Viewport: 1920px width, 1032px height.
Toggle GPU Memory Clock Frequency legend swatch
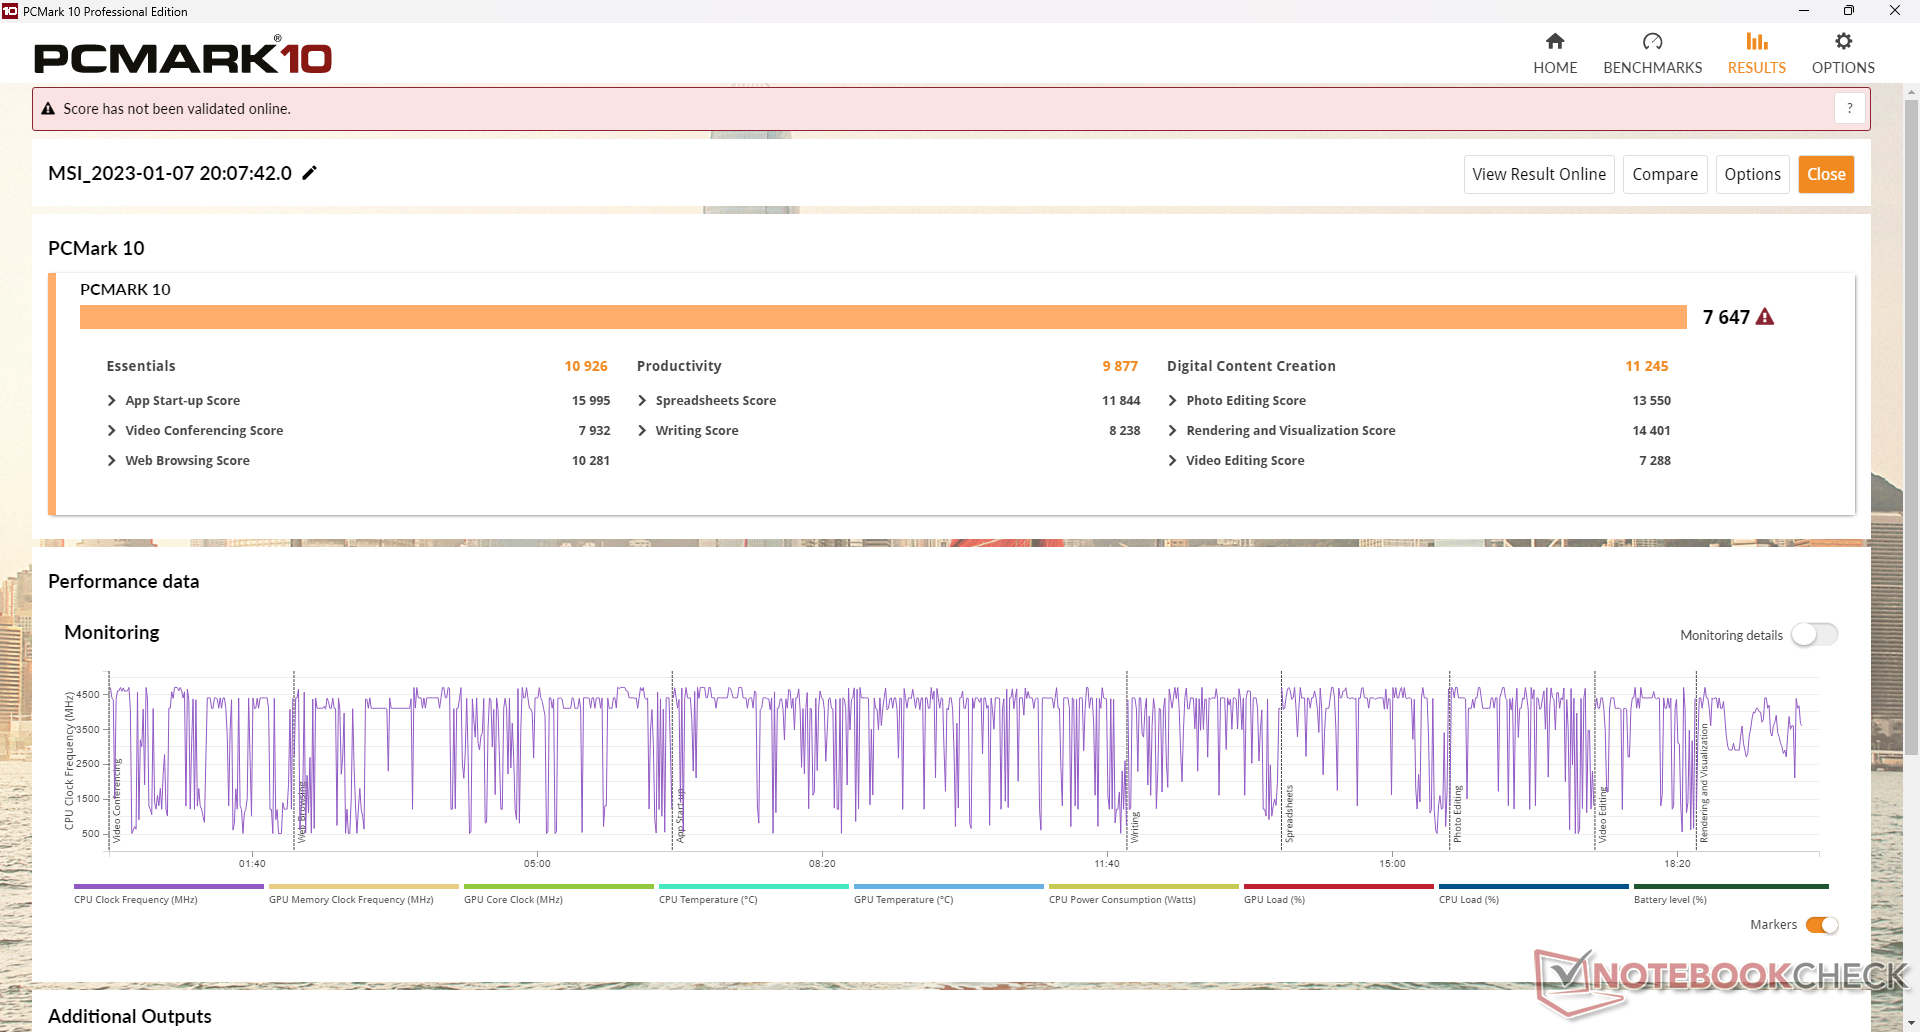click(x=364, y=886)
